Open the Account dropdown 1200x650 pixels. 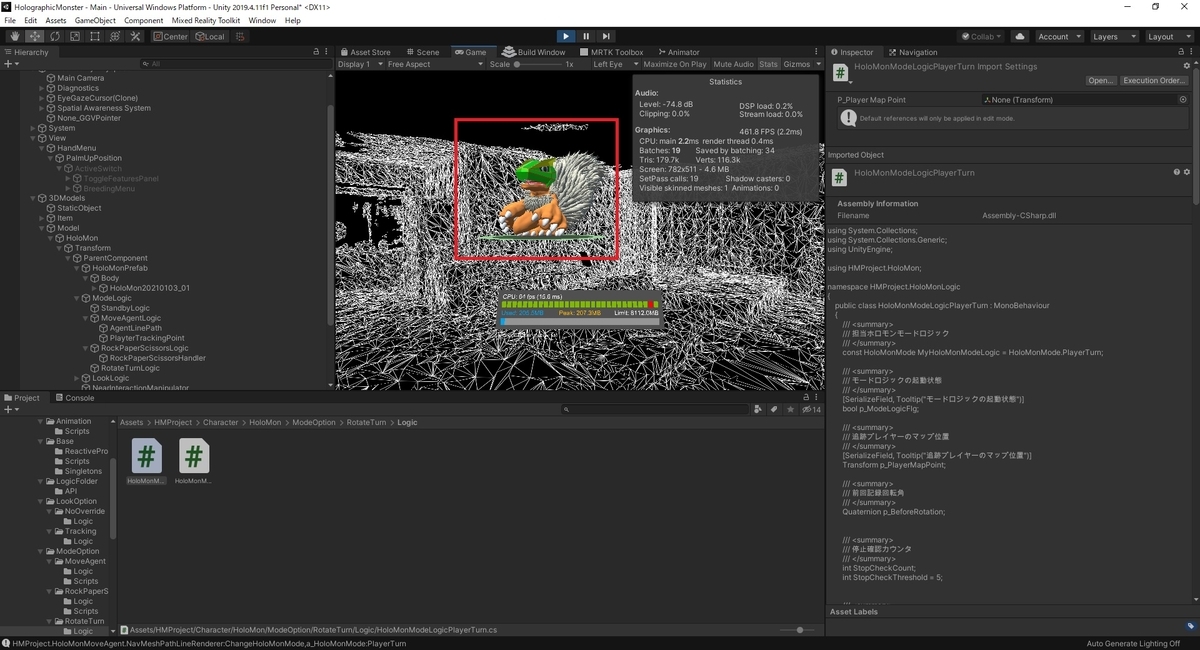[x=1058, y=36]
